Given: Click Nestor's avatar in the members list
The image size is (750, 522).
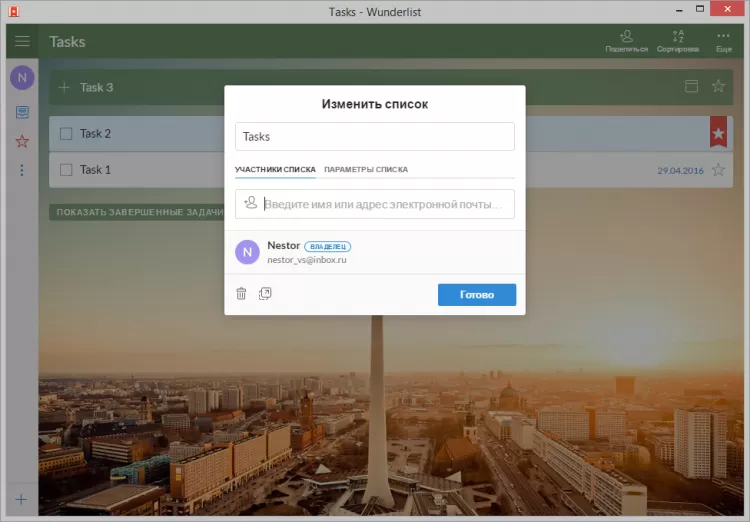Looking at the screenshot, I should tap(247, 252).
